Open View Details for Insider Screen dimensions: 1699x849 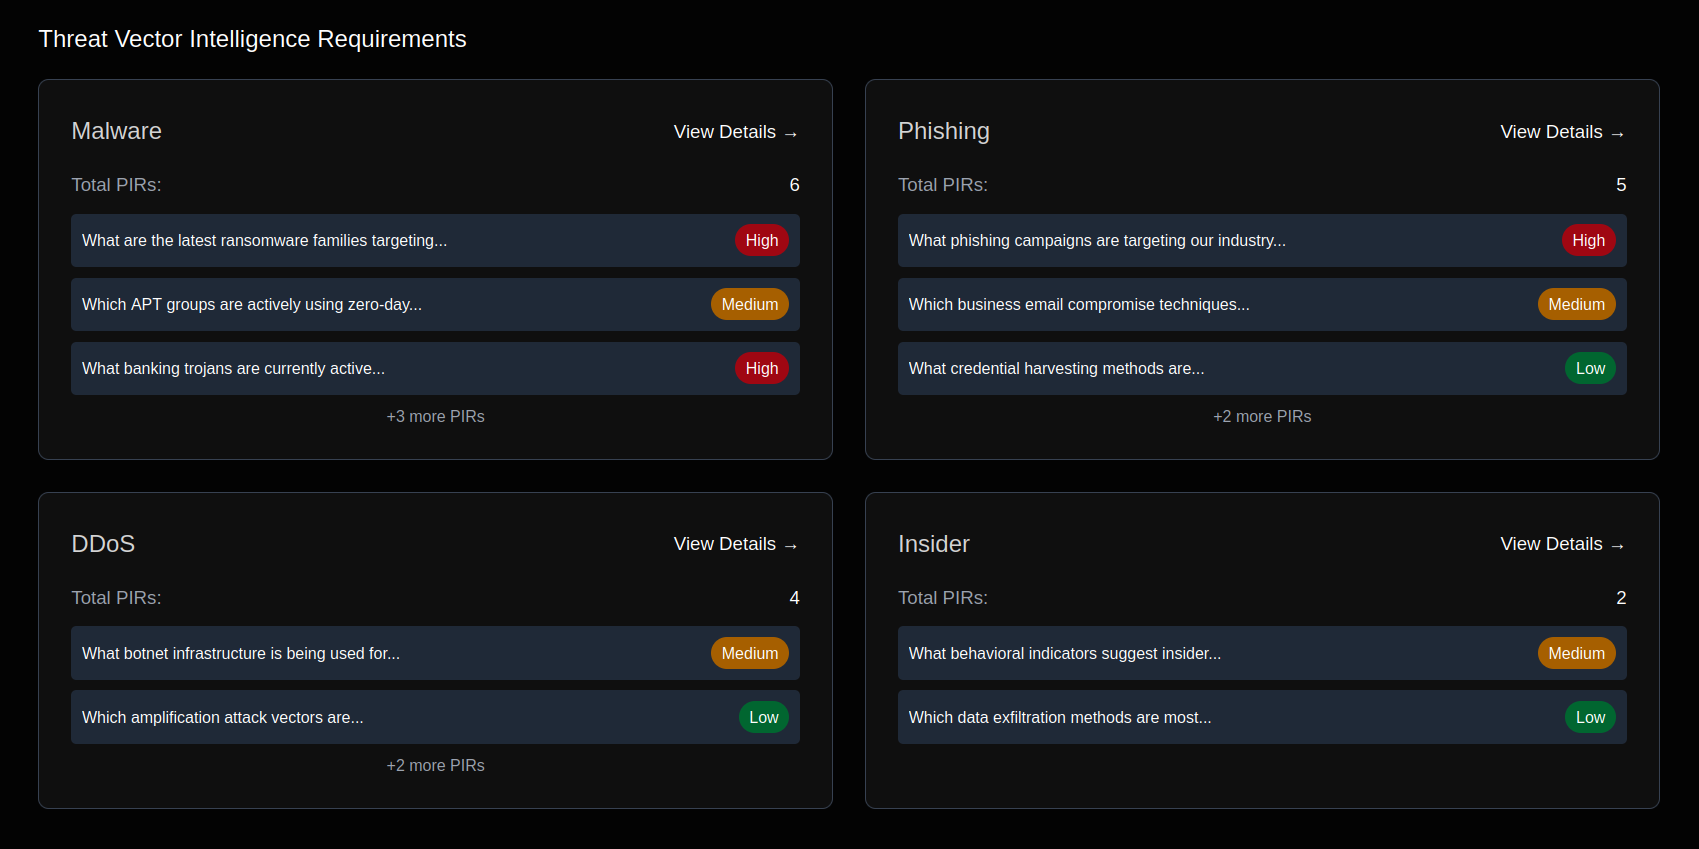tap(1561, 544)
